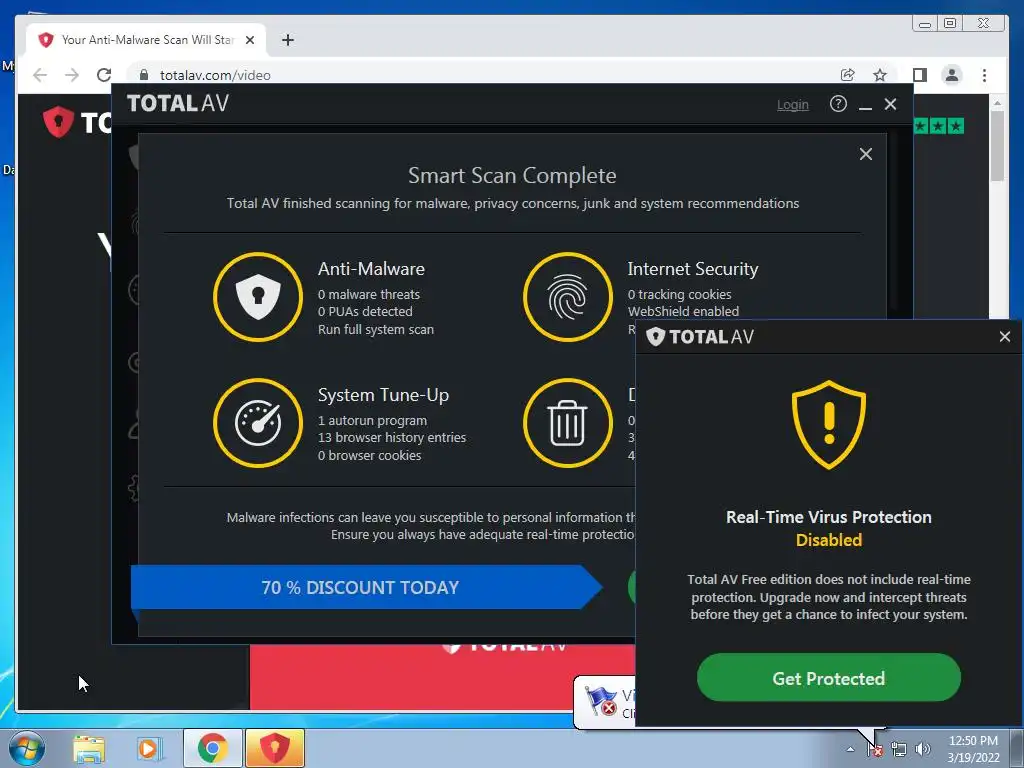This screenshot has width=1024, height=768.
Task: Click the 0 tracking cookies text
Action: pyautogui.click(x=679, y=295)
